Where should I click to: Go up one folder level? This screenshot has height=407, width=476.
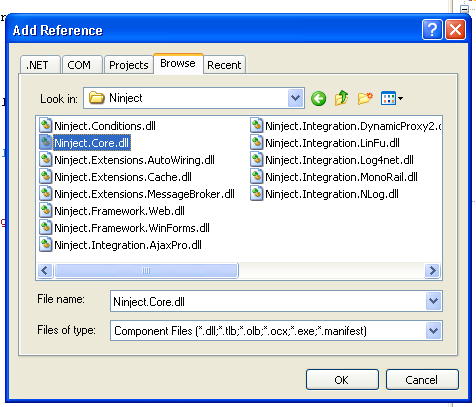point(342,98)
